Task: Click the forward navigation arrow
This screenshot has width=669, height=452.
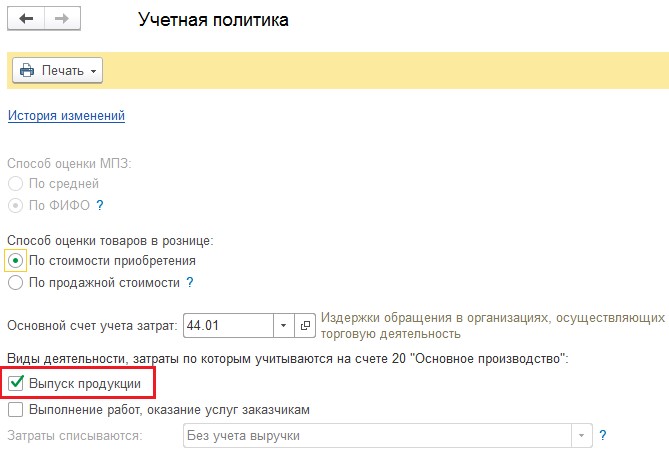Action: tap(61, 20)
